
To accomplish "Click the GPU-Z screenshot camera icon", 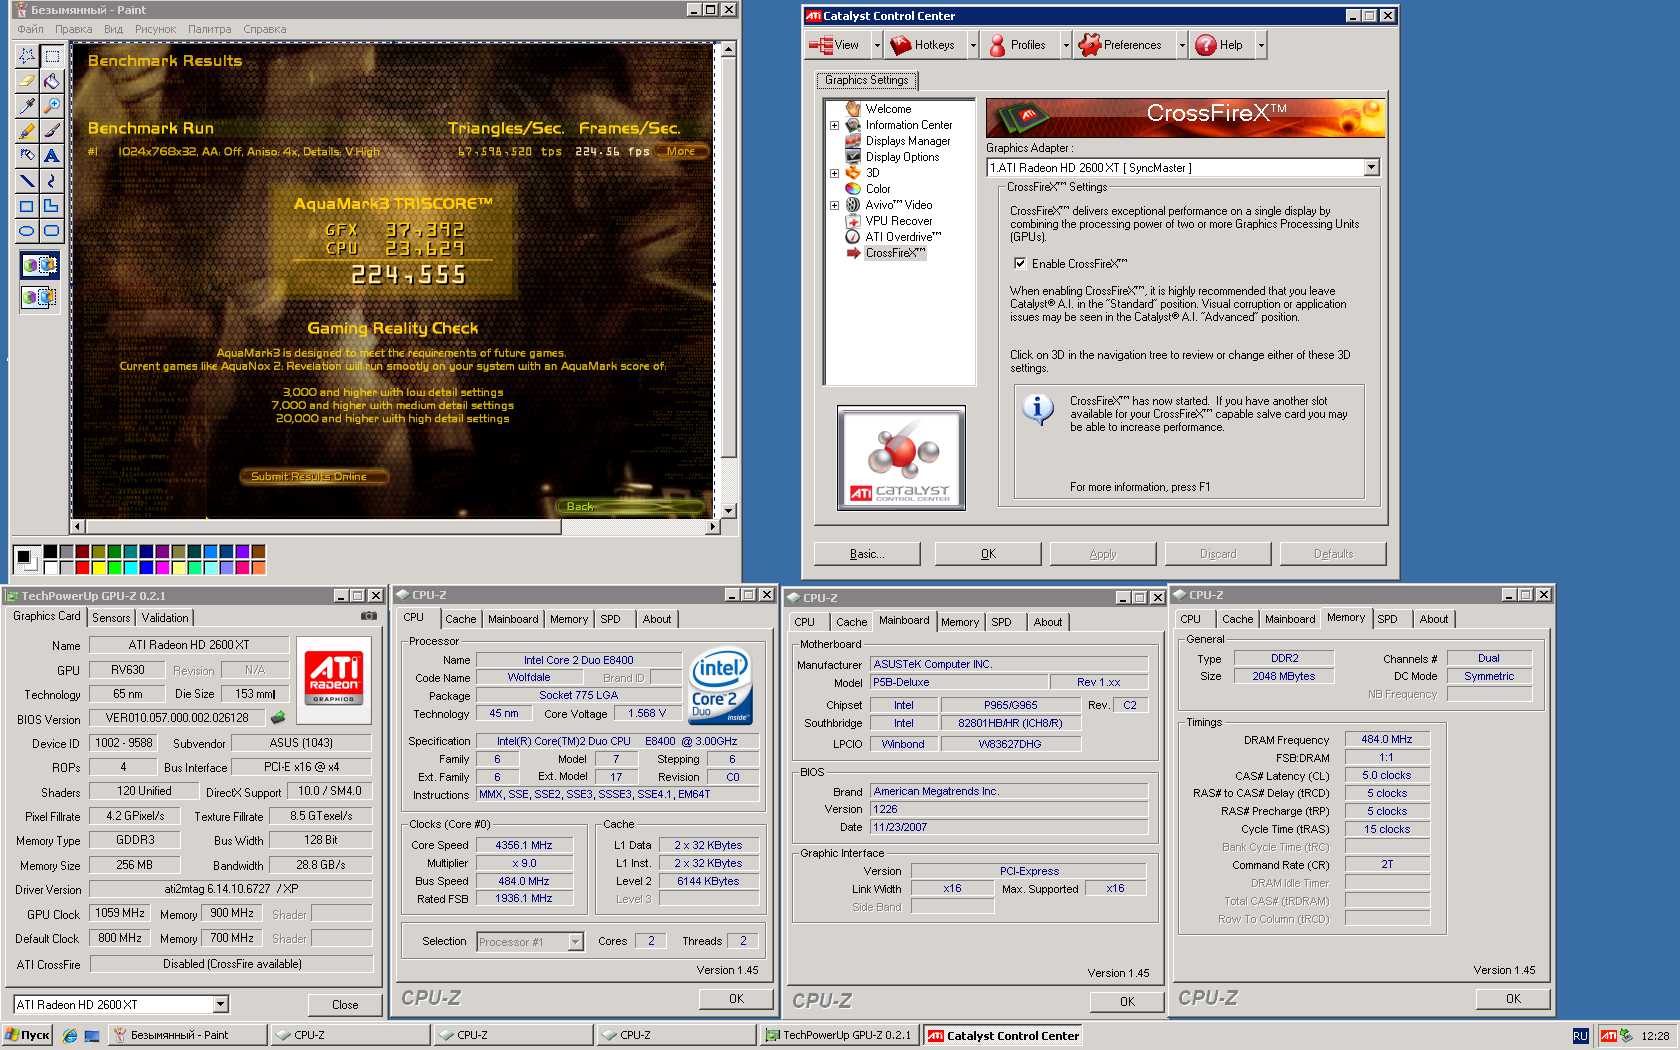I will 369,616.
